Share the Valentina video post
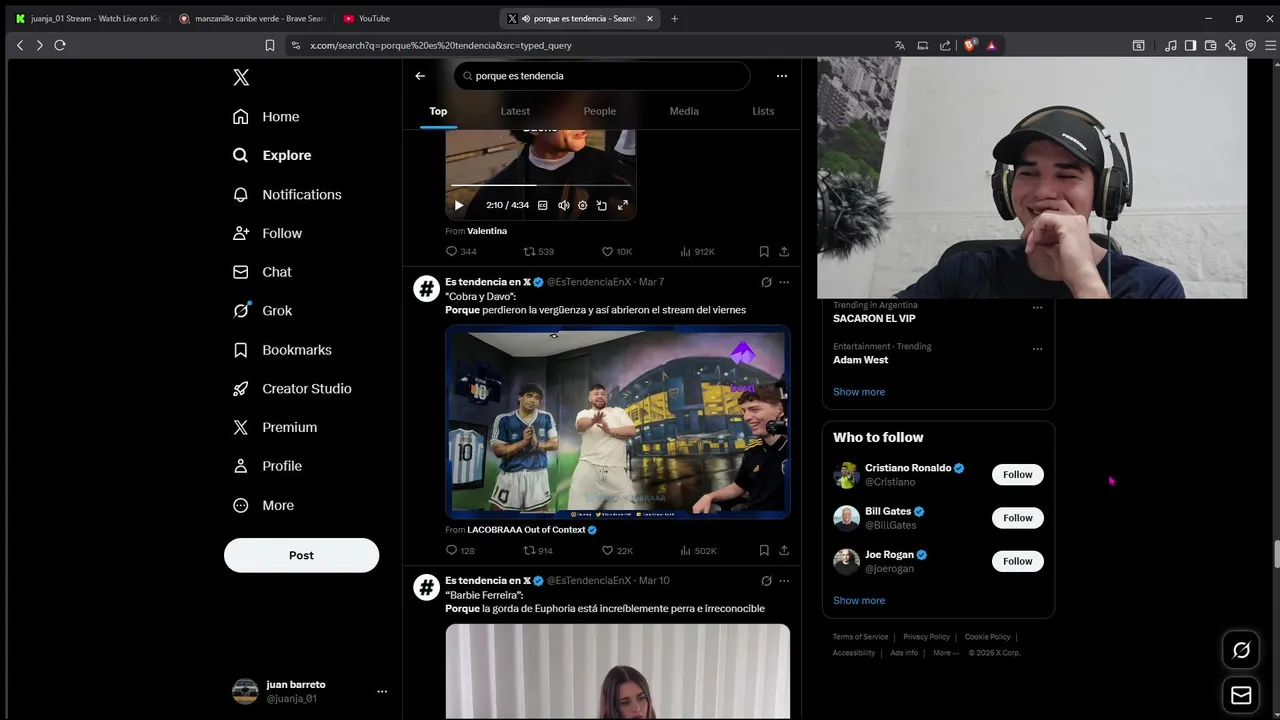This screenshot has width=1280, height=720. (784, 252)
